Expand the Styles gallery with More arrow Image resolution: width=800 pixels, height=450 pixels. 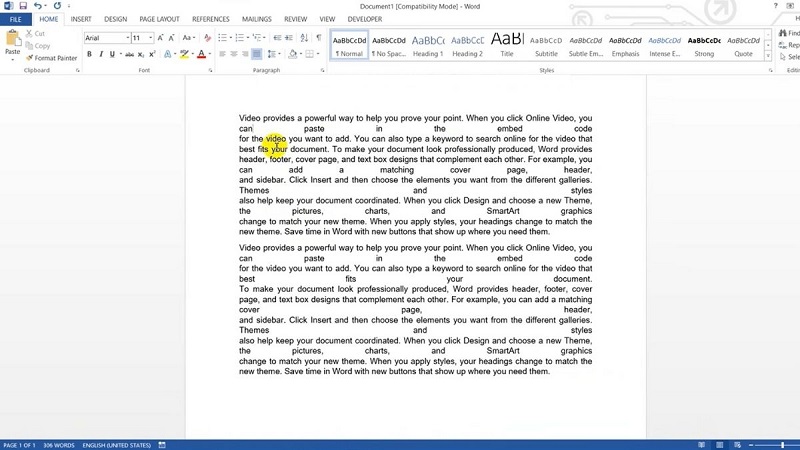coord(769,58)
